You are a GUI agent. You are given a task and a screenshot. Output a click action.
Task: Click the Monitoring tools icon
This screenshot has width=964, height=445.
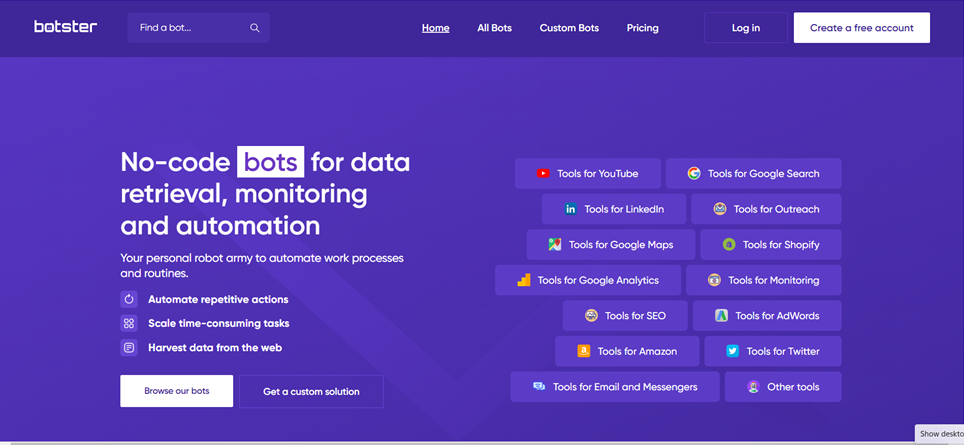coord(714,280)
